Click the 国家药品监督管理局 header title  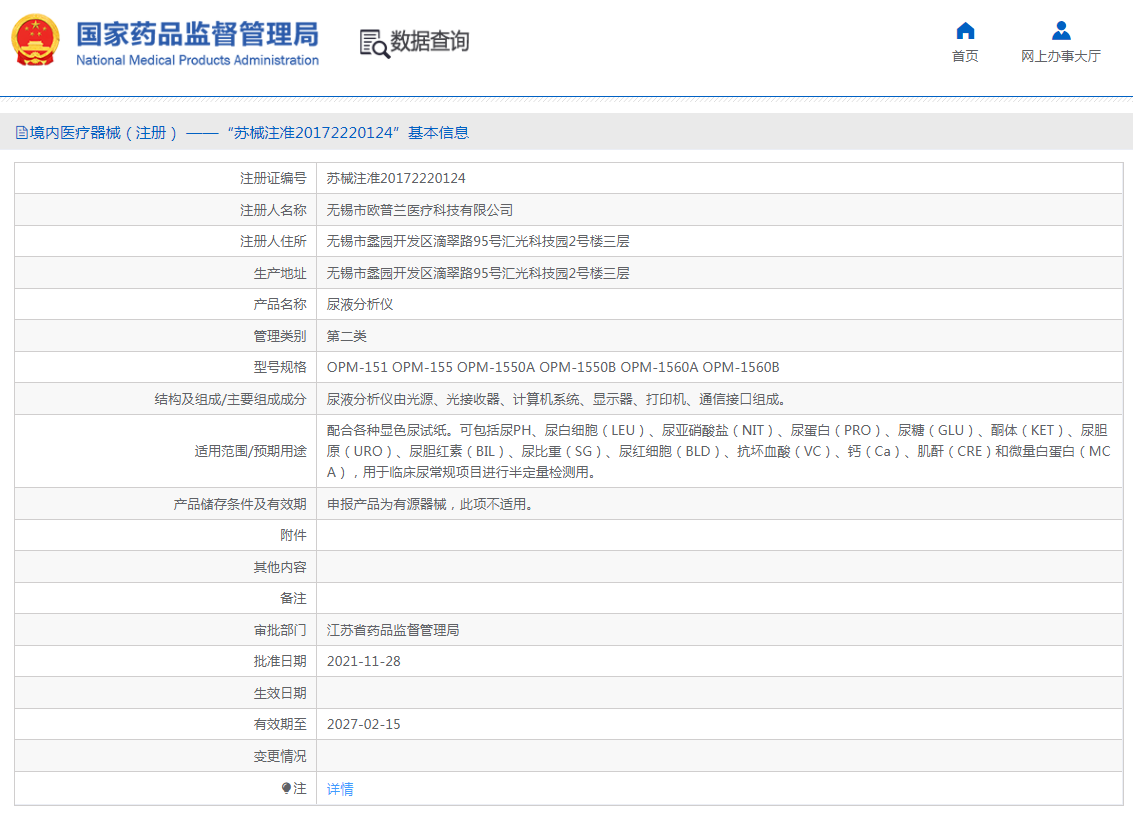196,35
